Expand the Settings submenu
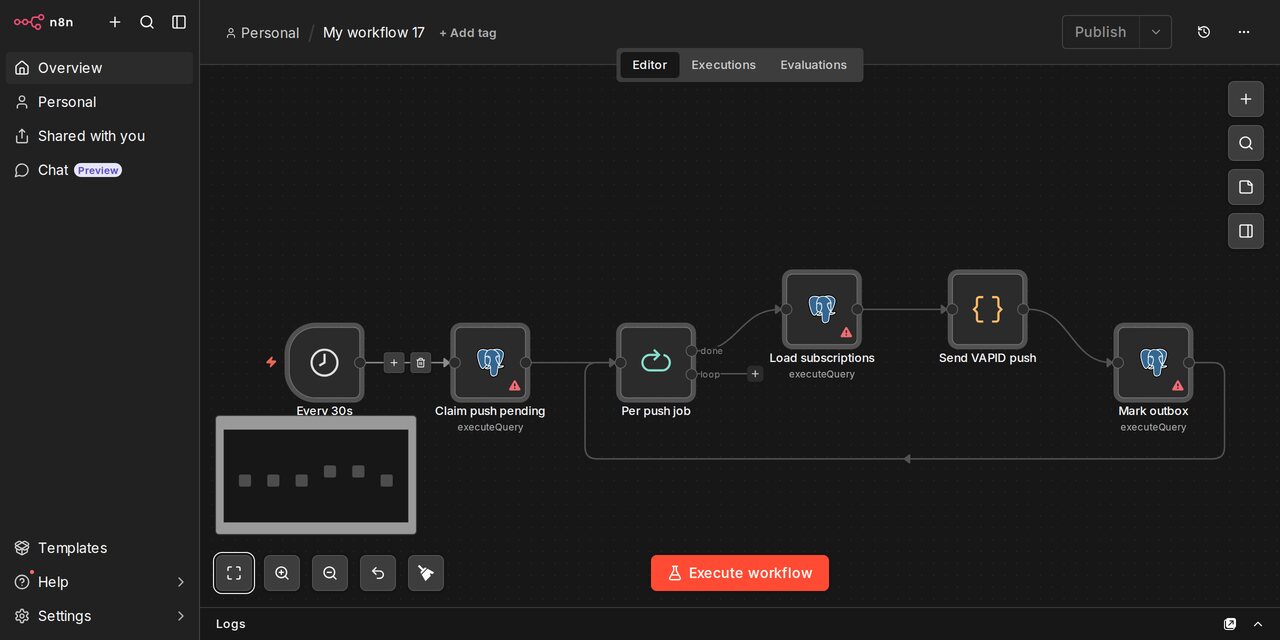This screenshot has width=1280, height=640. click(x=181, y=616)
